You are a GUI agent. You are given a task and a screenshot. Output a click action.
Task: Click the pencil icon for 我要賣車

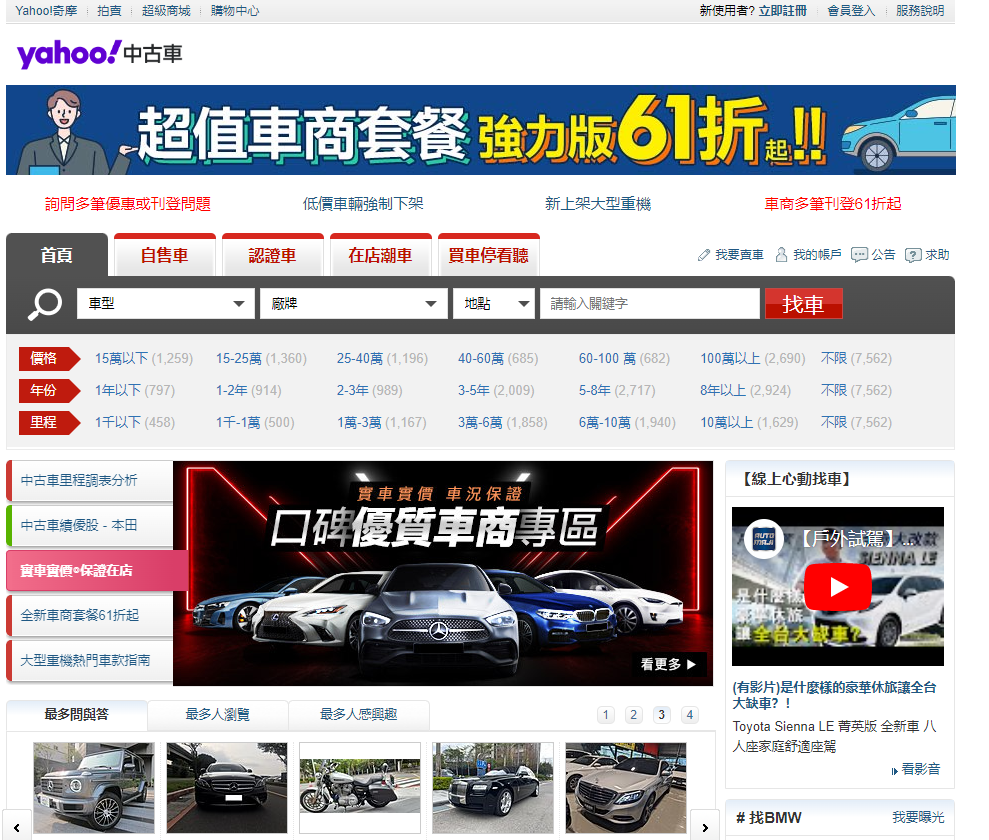pos(703,255)
